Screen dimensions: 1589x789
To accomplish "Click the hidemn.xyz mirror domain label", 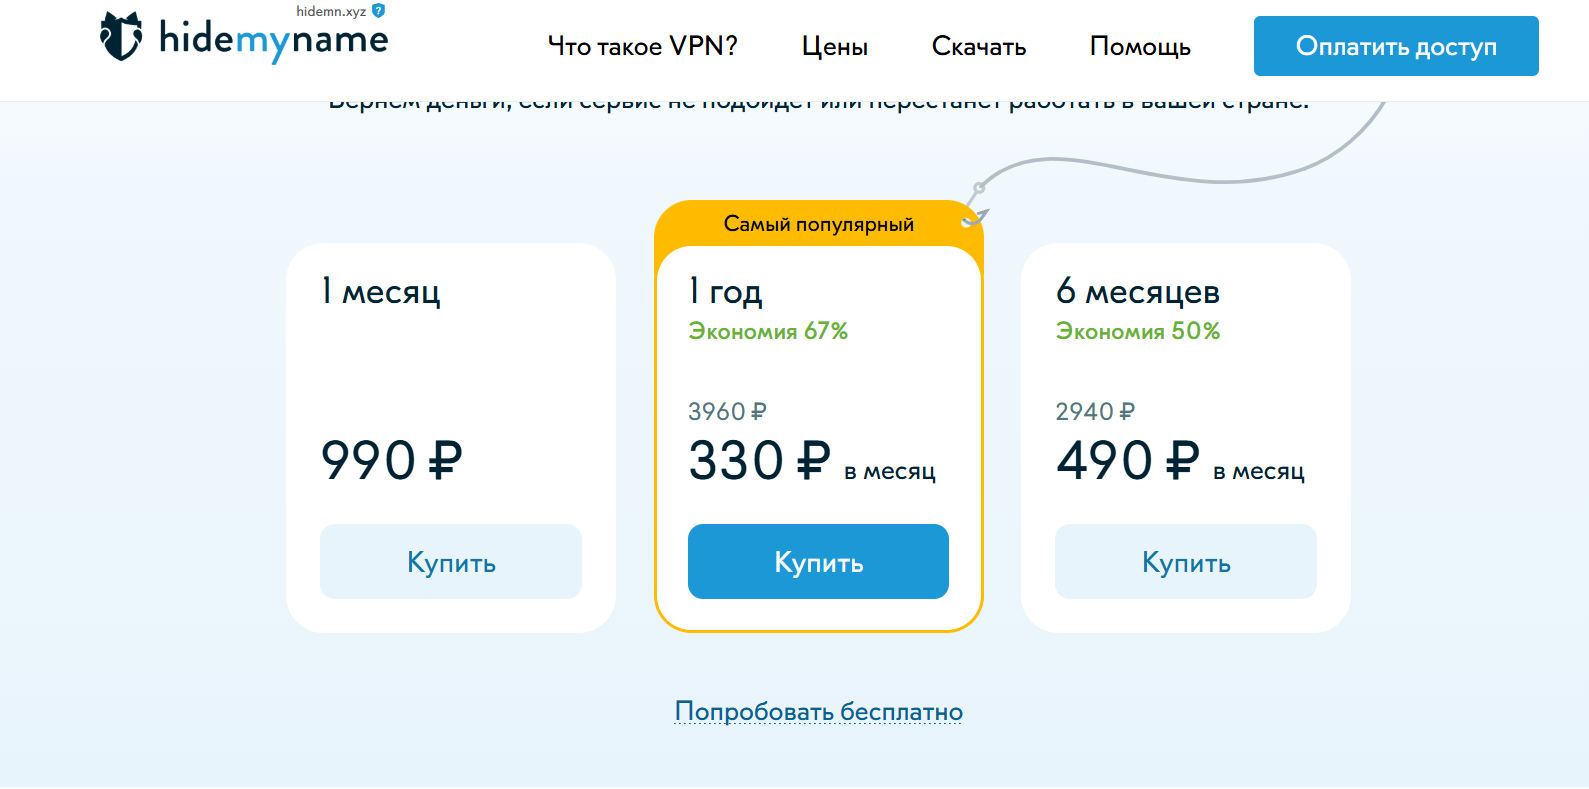I will tap(330, 12).
